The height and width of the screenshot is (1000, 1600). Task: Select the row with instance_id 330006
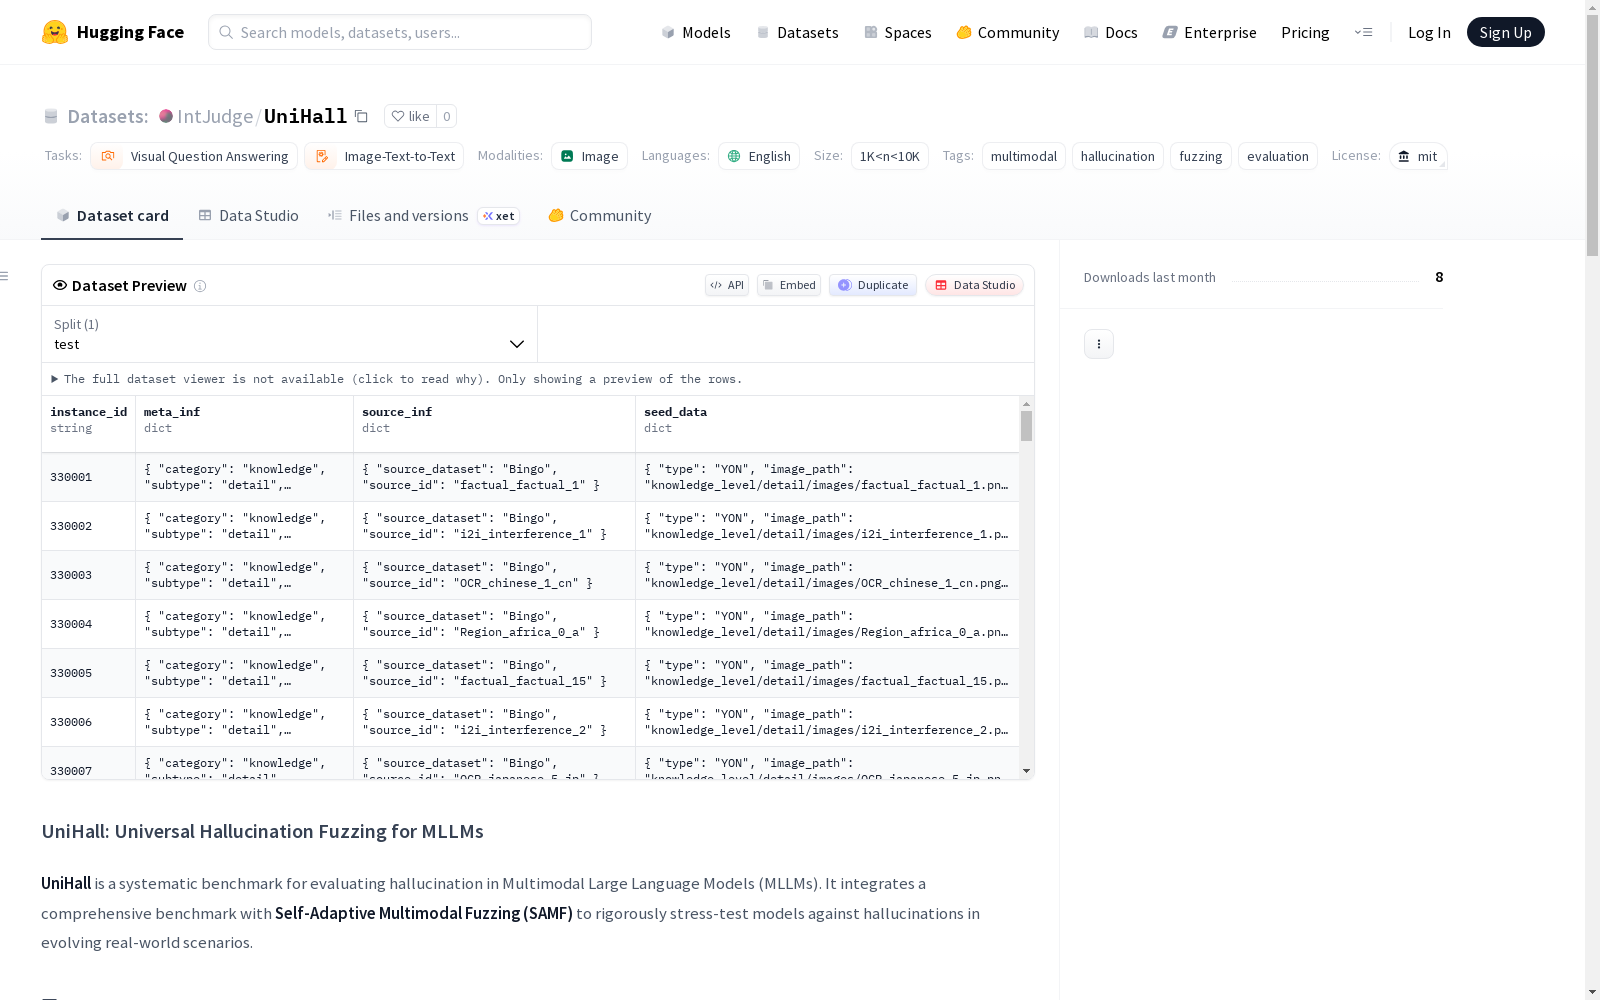click(530, 722)
